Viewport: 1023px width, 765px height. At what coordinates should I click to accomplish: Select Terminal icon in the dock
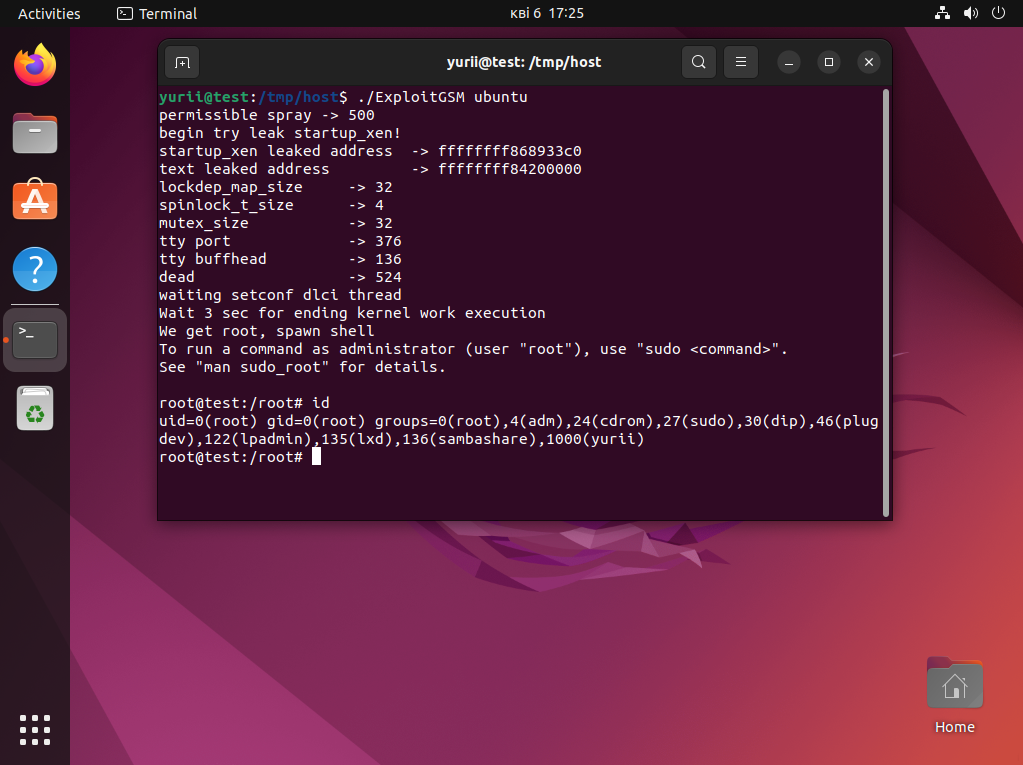click(35, 340)
